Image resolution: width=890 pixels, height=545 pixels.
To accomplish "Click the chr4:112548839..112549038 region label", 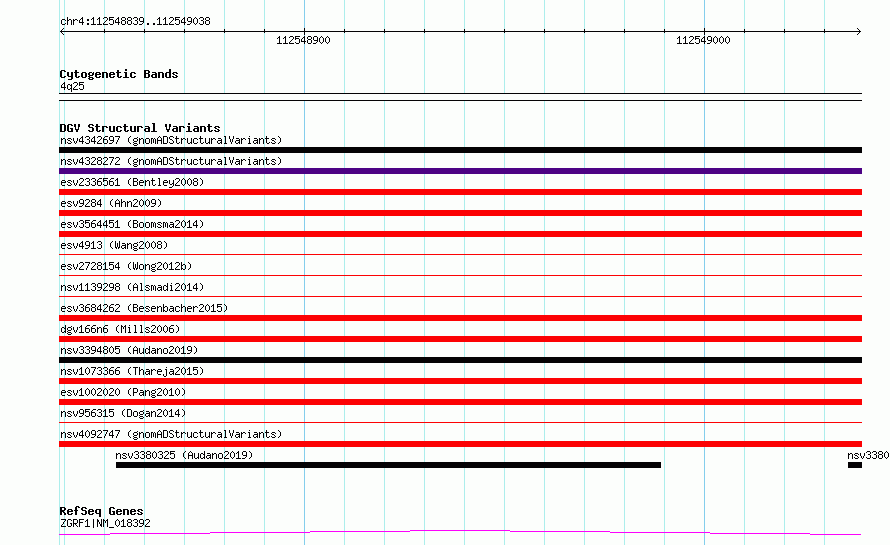I will [135, 21].
